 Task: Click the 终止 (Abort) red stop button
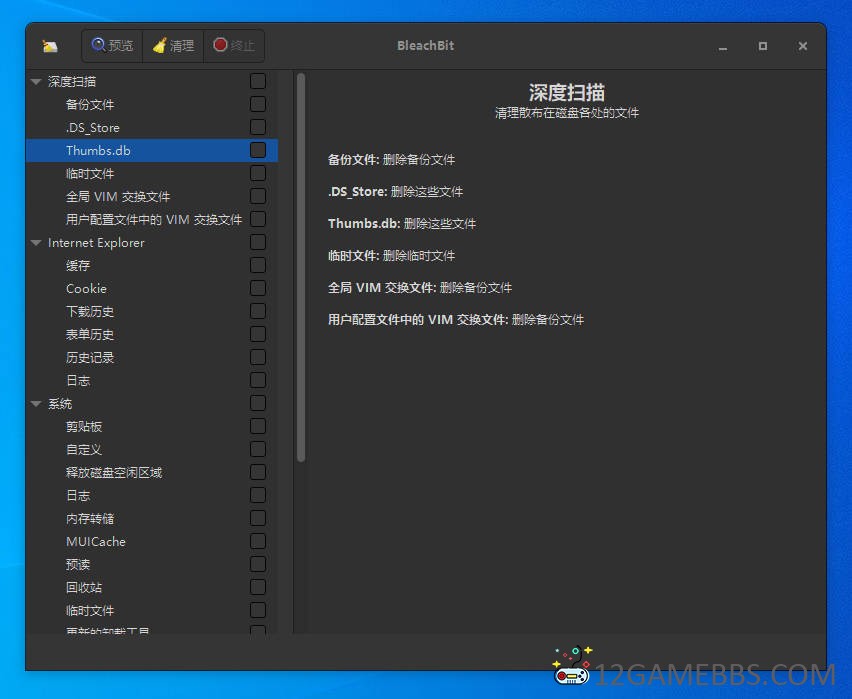pyautogui.click(x=234, y=46)
